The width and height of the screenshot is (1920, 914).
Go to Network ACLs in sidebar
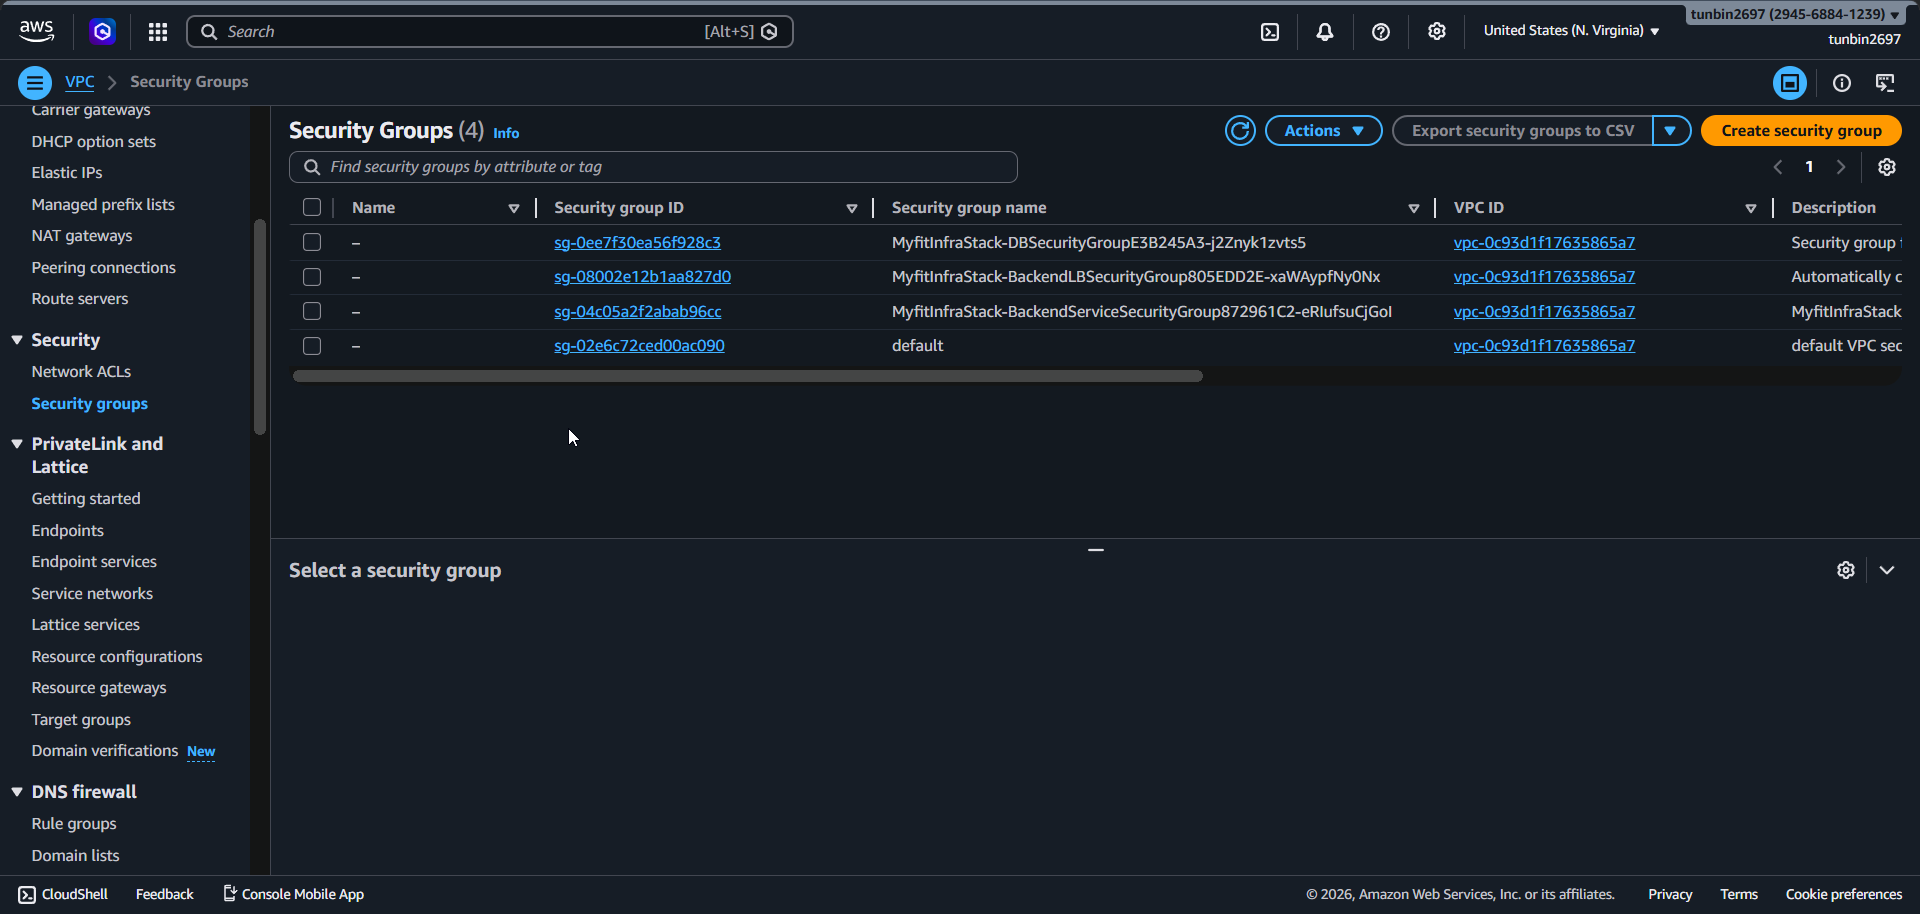point(81,372)
